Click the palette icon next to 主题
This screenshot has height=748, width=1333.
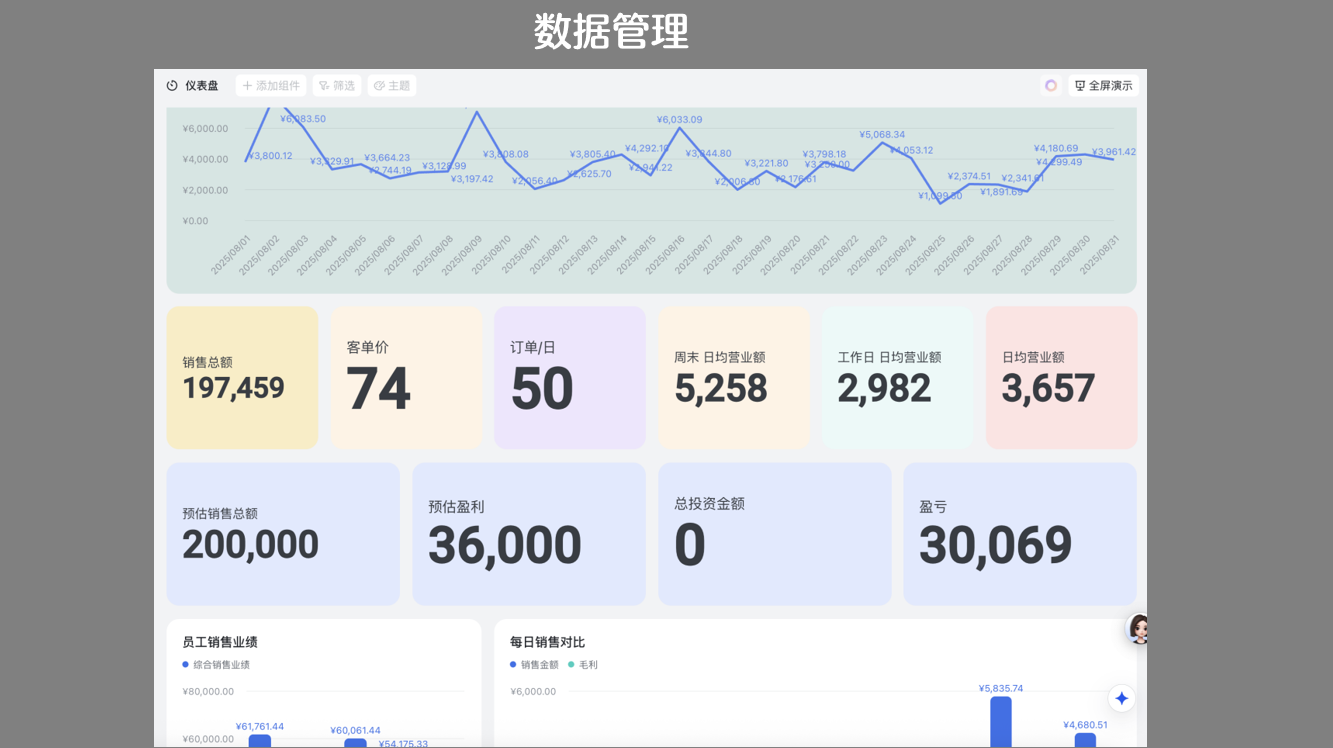[379, 86]
